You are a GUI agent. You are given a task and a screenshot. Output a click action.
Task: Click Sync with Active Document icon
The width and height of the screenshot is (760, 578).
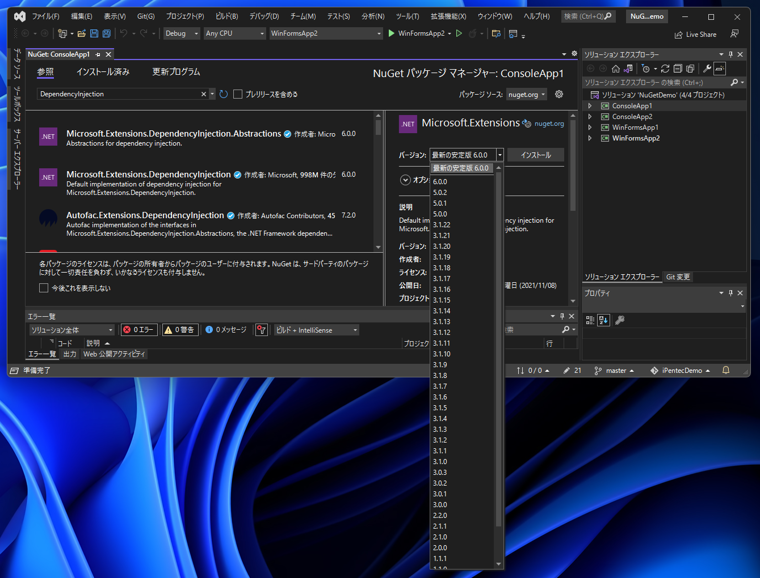665,68
